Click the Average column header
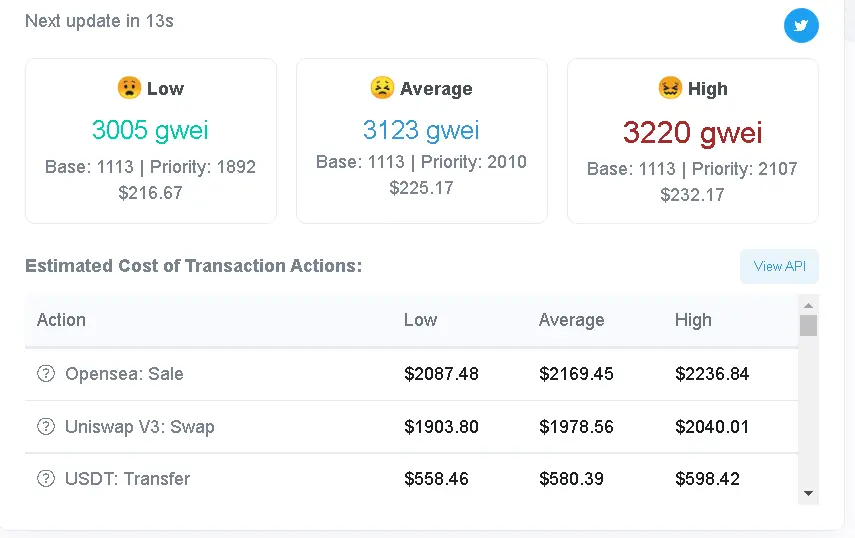 571,319
